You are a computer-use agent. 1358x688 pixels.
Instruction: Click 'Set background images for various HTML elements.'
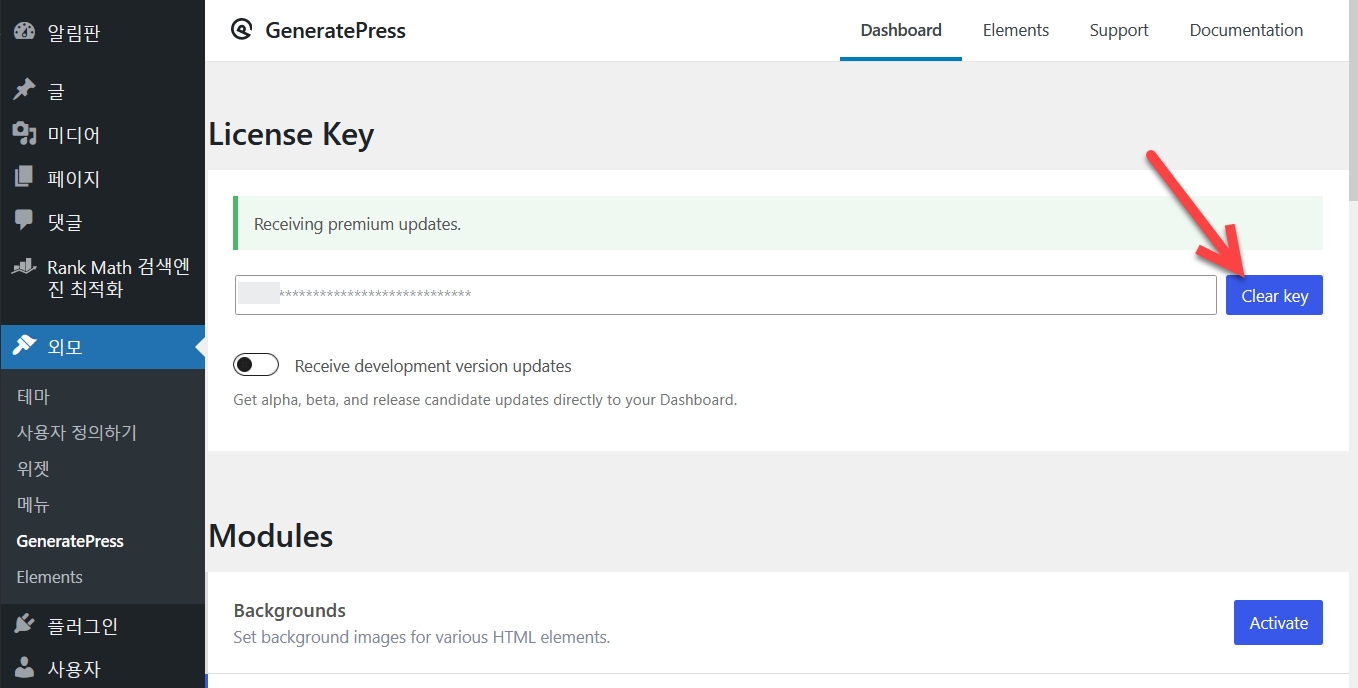tap(422, 636)
